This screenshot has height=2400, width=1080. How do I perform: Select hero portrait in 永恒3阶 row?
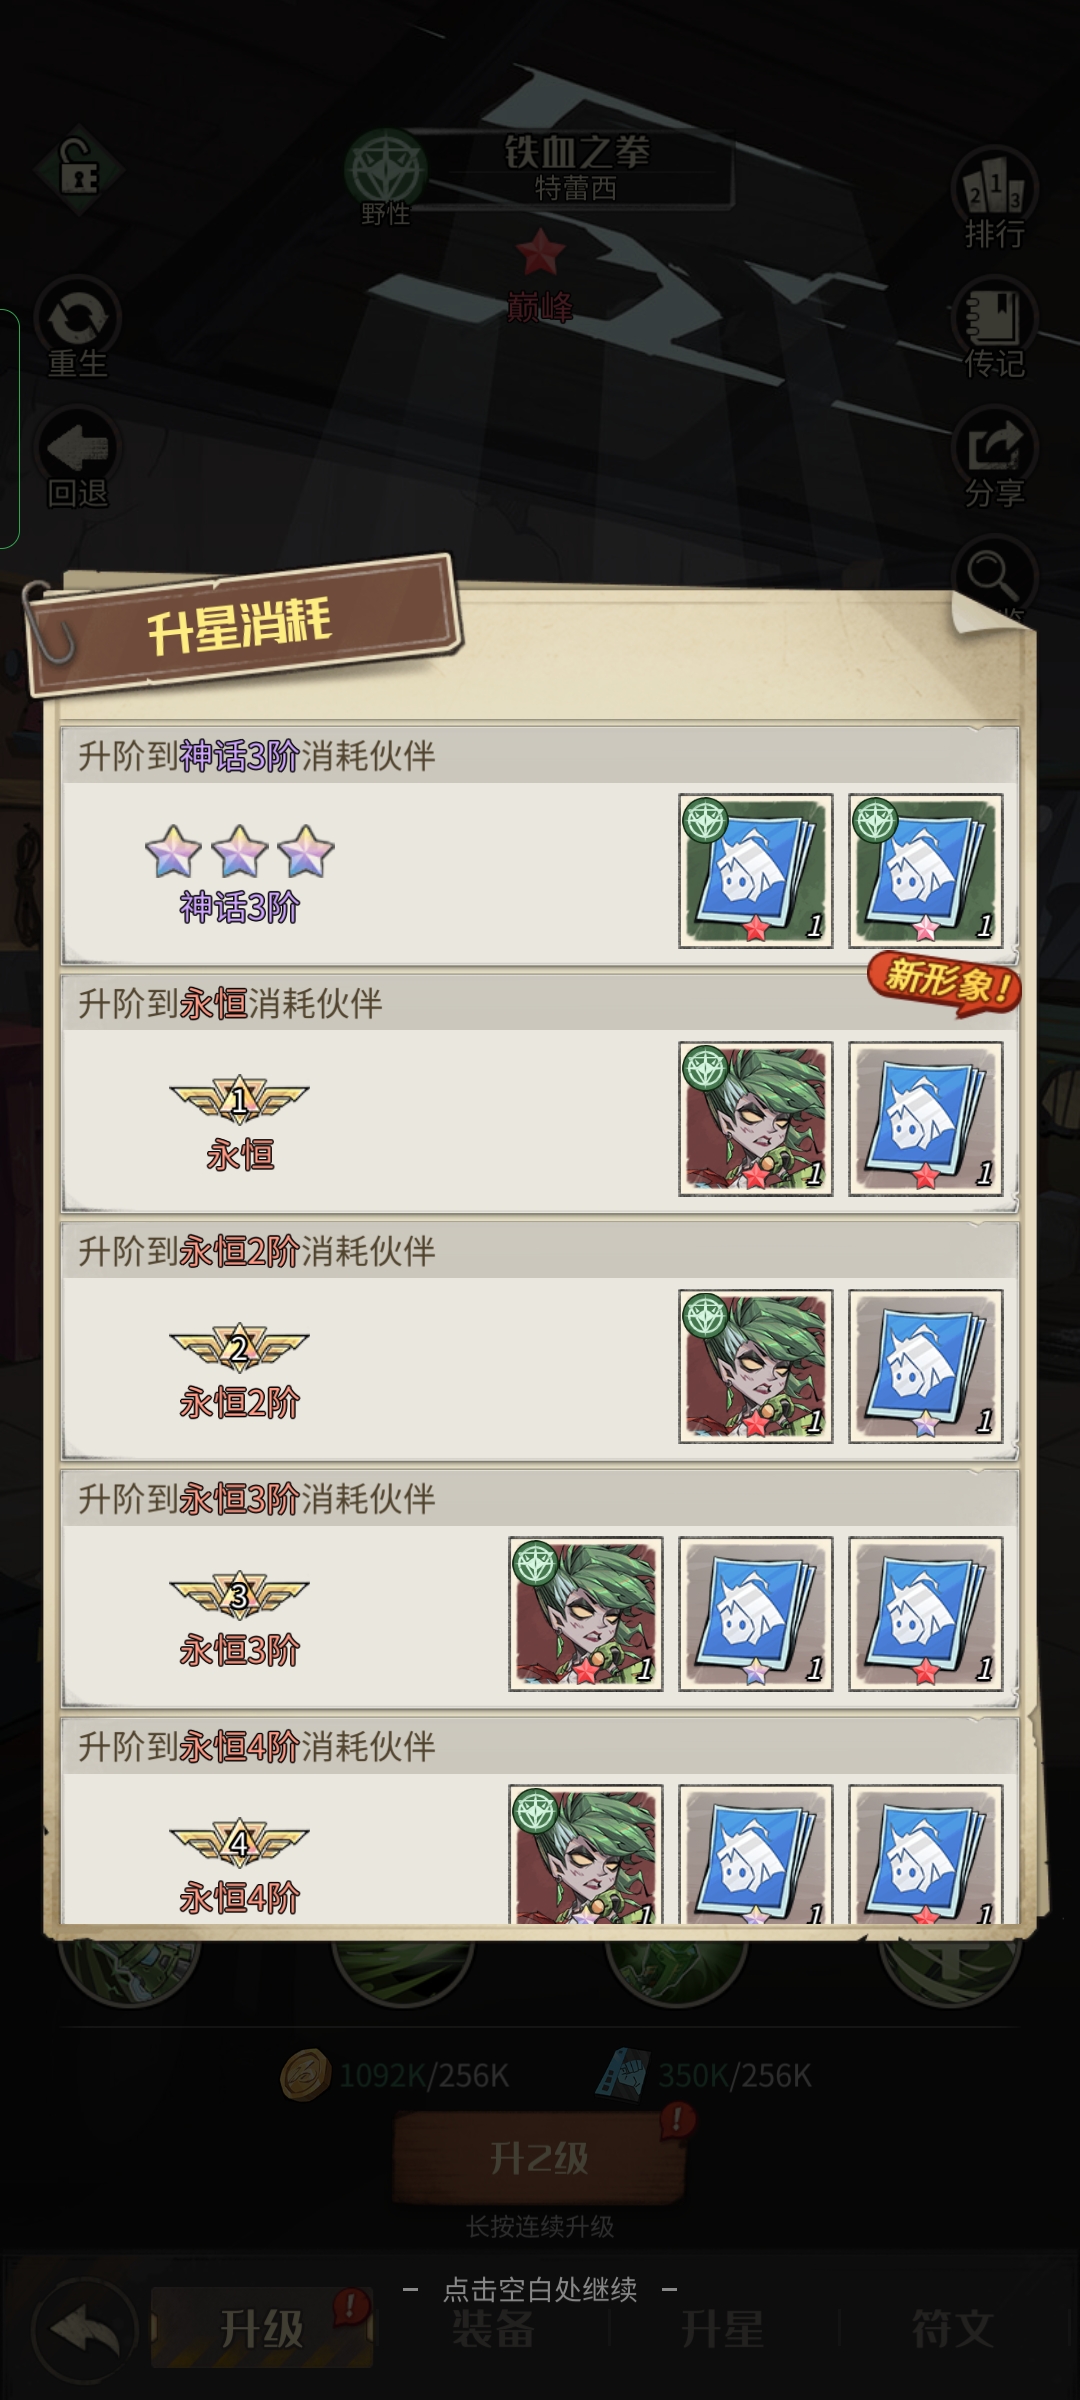(x=586, y=1614)
